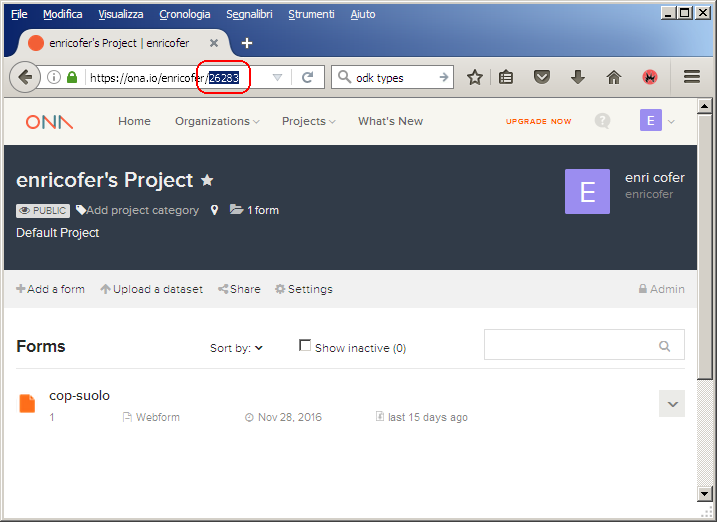This screenshot has height=522, width=717.
Task: Open the File menu
Action: tap(19, 14)
